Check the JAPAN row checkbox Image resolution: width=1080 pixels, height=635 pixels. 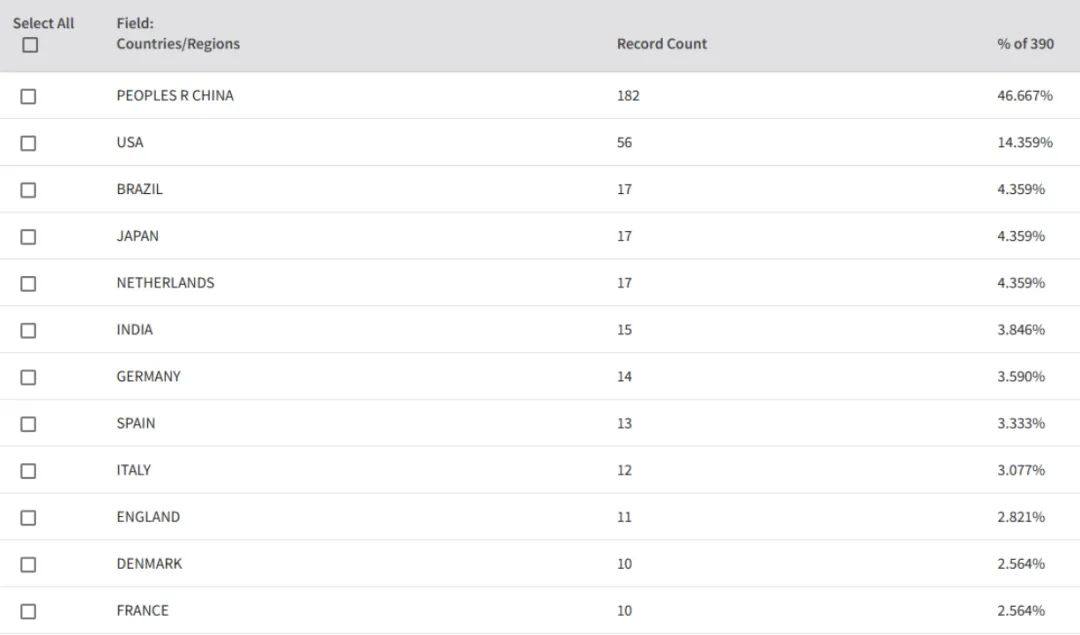(28, 237)
